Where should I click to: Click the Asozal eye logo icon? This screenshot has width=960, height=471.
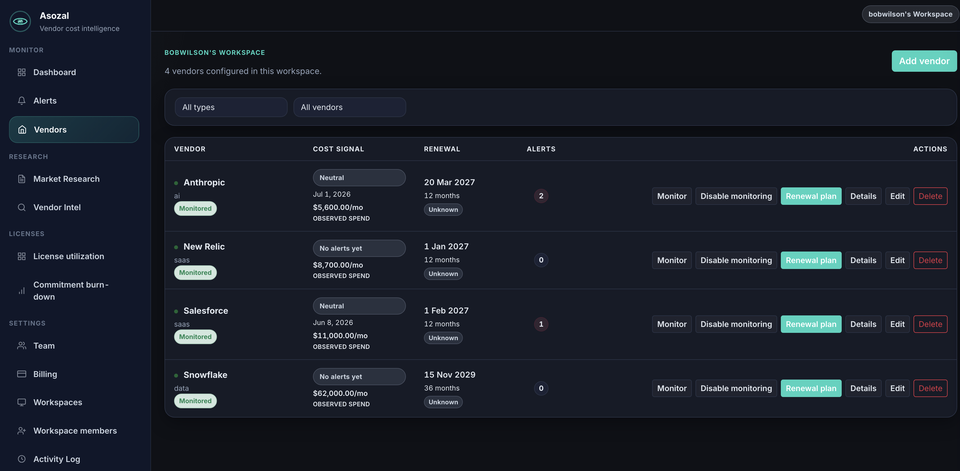20,21
